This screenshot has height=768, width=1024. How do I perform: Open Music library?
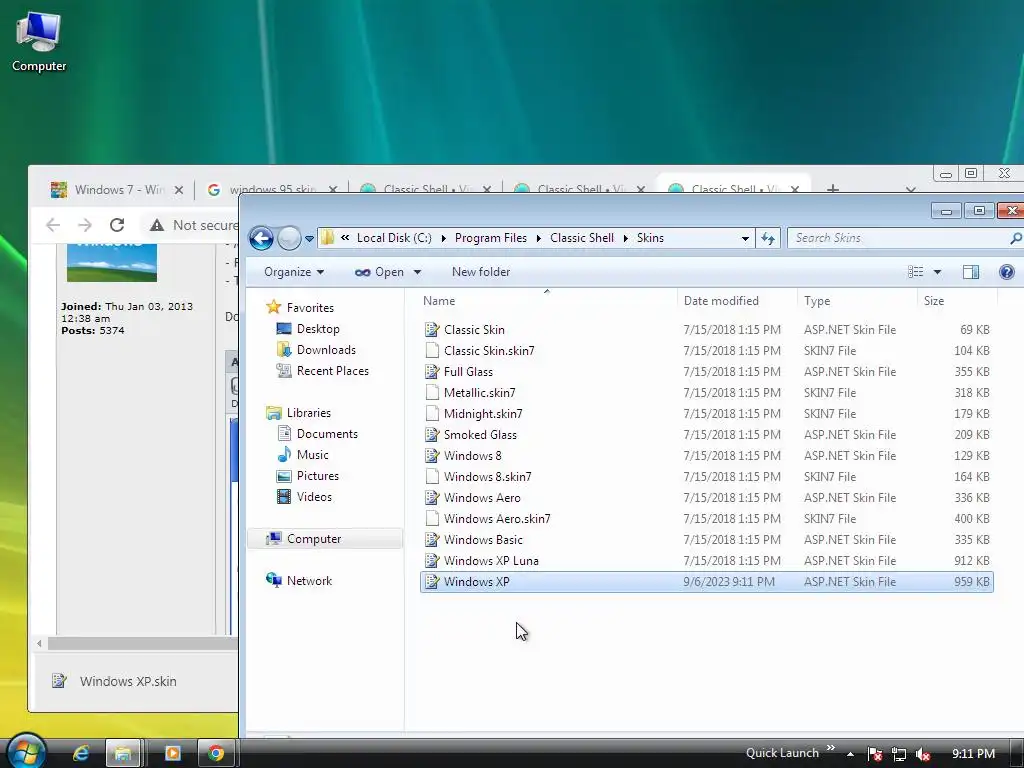(303, 455)
